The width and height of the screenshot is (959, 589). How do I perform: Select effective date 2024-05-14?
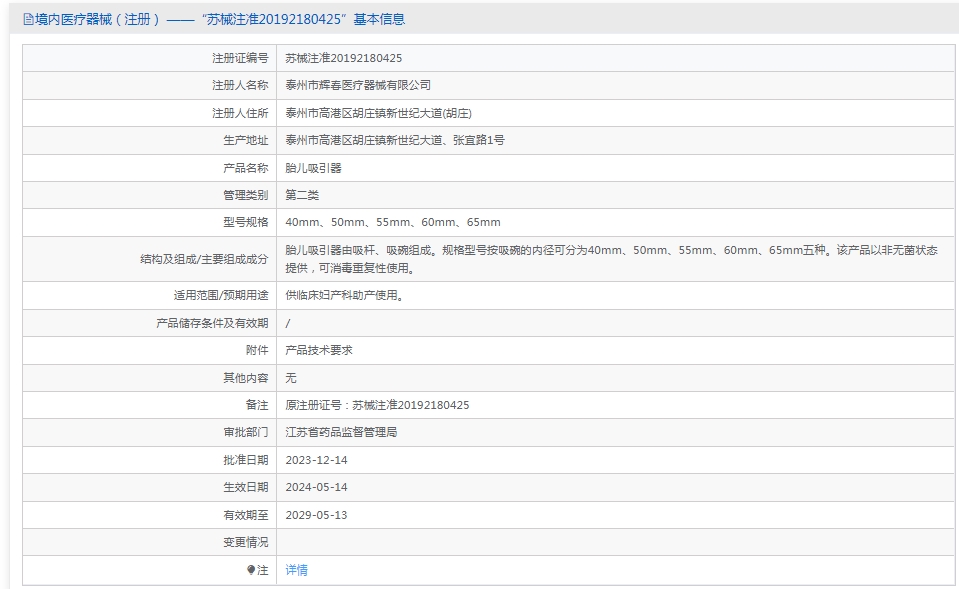[316, 487]
